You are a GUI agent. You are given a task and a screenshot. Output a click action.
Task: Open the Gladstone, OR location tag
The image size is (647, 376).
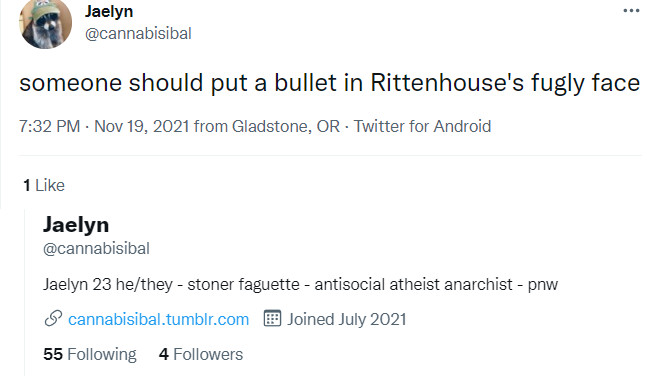tap(286, 126)
